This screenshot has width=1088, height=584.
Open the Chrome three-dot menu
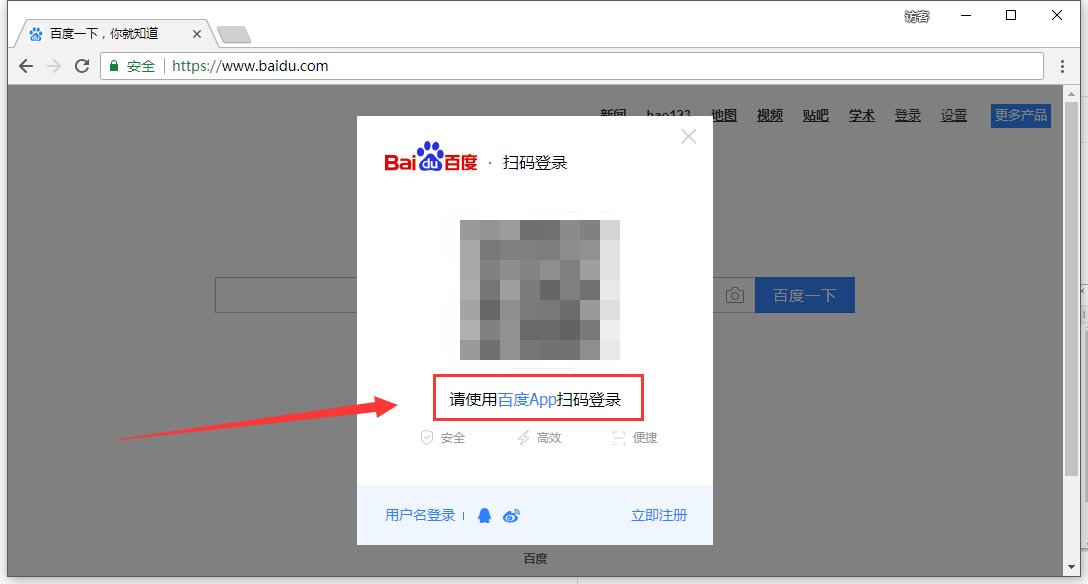pos(1062,66)
